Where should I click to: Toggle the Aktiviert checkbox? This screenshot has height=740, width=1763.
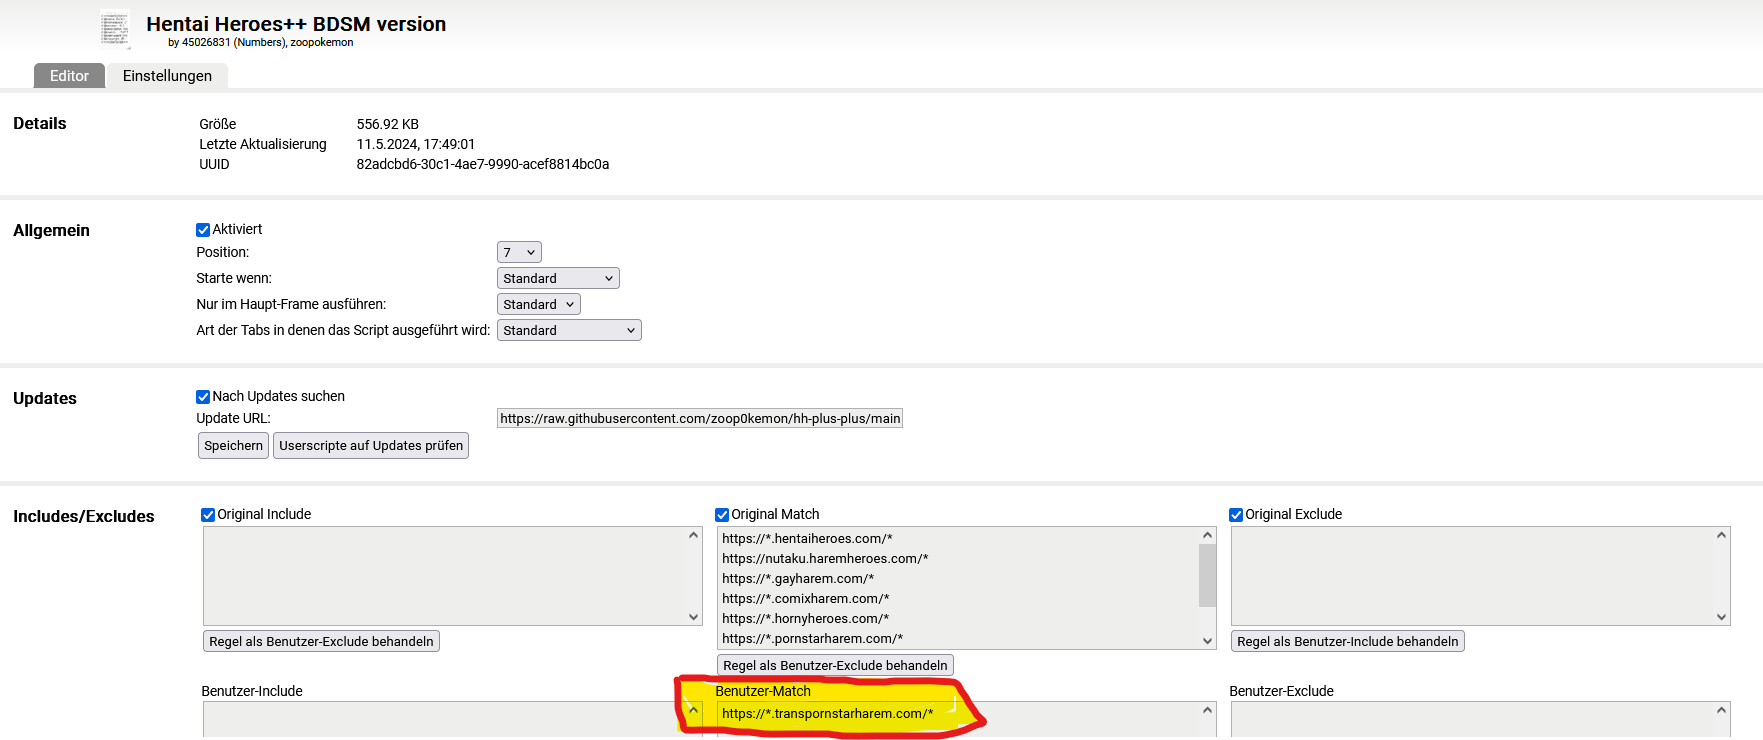click(203, 230)
